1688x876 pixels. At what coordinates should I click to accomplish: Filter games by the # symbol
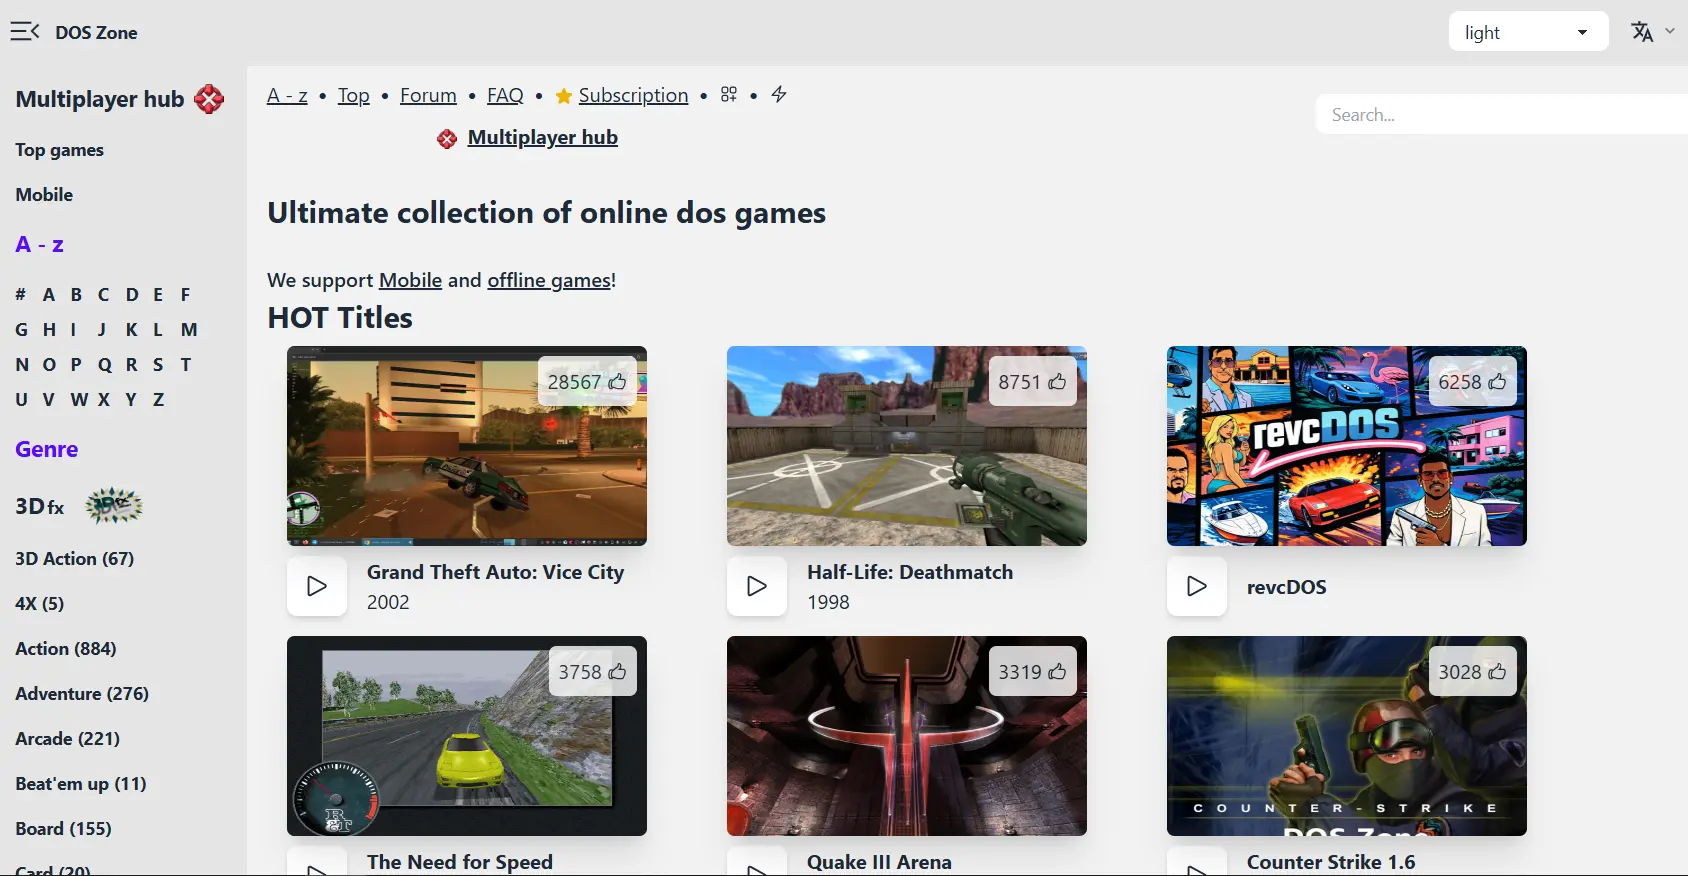[x=21, y=295]
